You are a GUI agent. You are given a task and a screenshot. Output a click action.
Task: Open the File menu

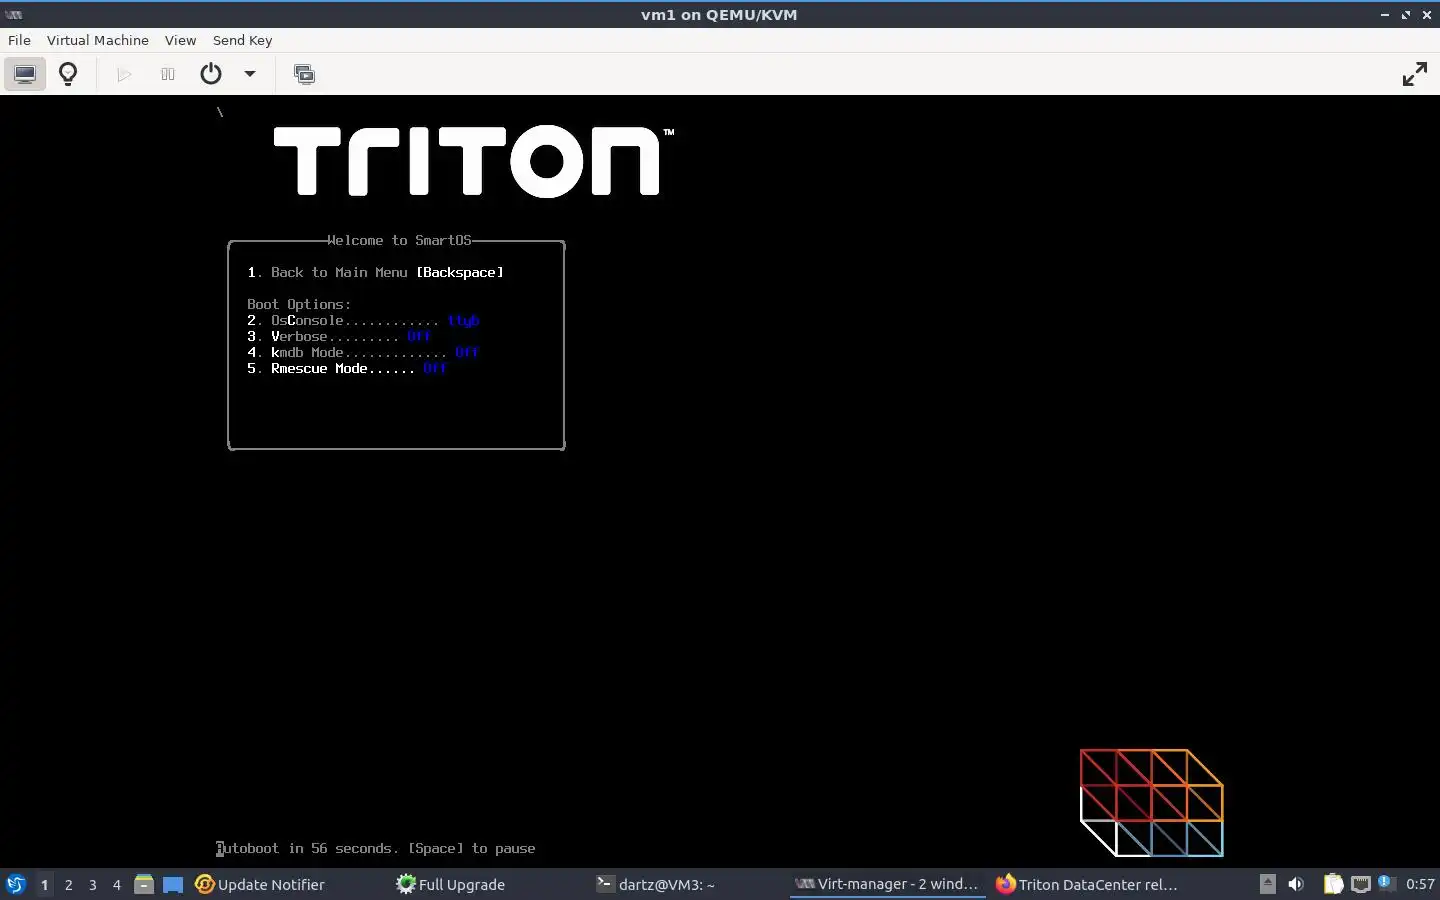coord(19,40)
